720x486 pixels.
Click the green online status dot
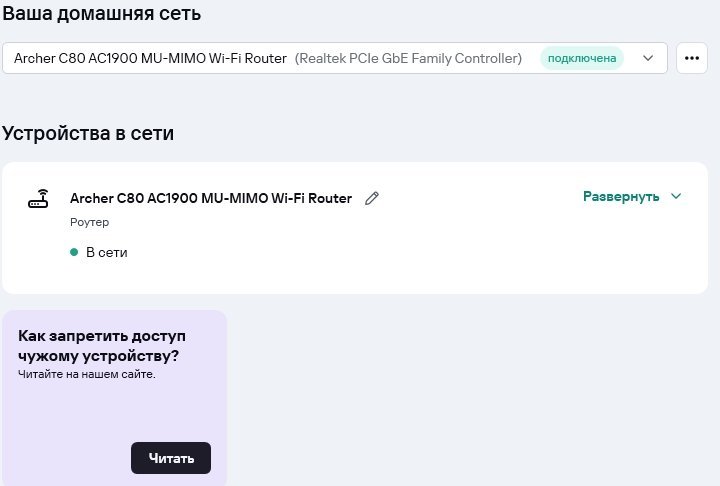pos(74,253)
